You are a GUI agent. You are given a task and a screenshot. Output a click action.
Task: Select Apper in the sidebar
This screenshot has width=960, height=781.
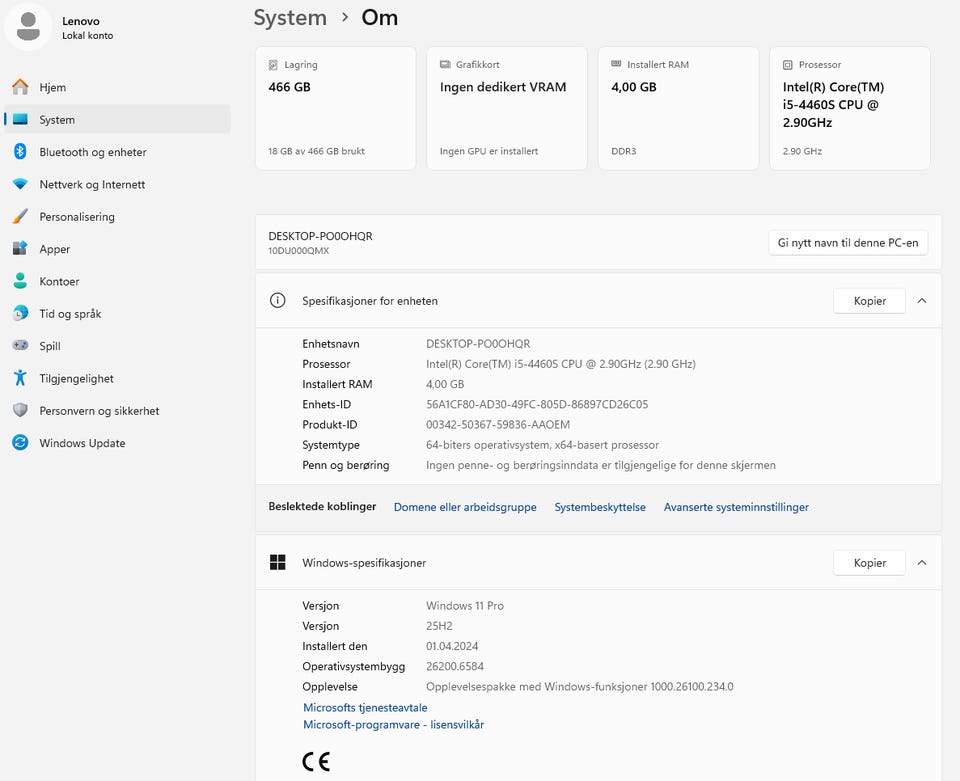pos(117,249)
